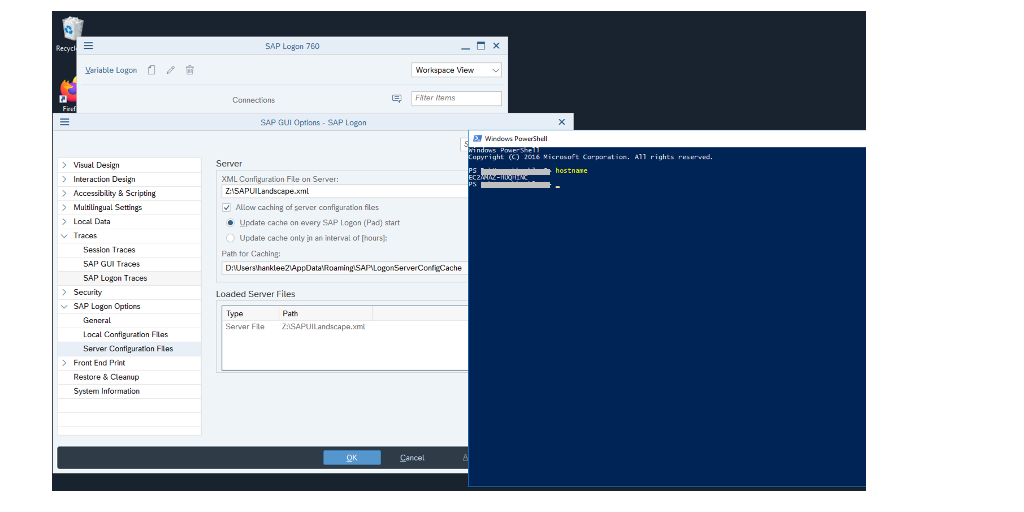The width and height of the screenshot is (1024, 512).
Task: Maximize the SAP Logon 760 window
Action: coord(481,46)
